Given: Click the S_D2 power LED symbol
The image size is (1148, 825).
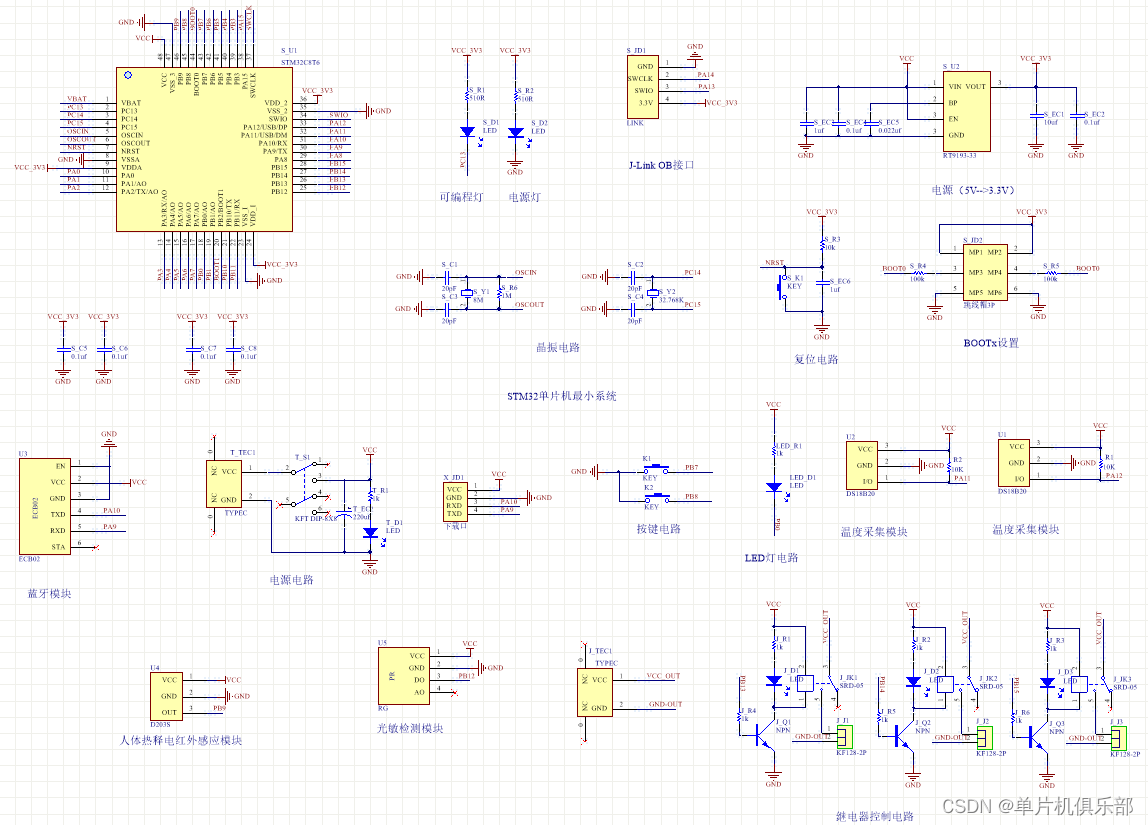Looking at the screenshot, I should pos(515,133).
